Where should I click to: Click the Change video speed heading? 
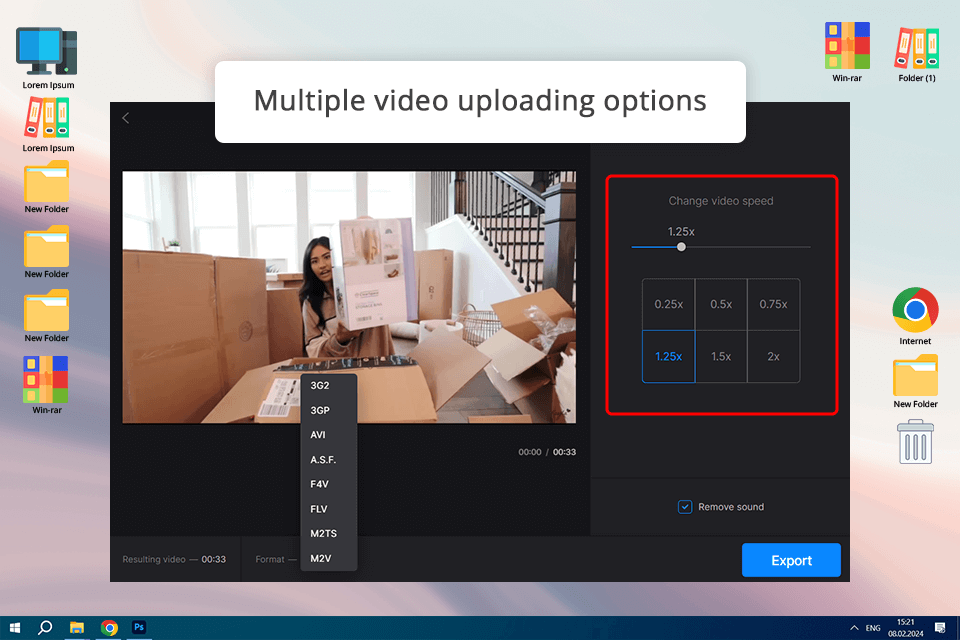click(721, 201)
